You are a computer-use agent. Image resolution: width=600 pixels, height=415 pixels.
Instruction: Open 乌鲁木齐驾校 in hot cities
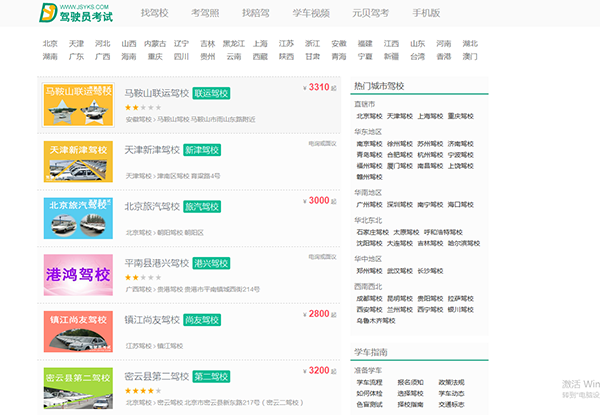click(376, 321)
